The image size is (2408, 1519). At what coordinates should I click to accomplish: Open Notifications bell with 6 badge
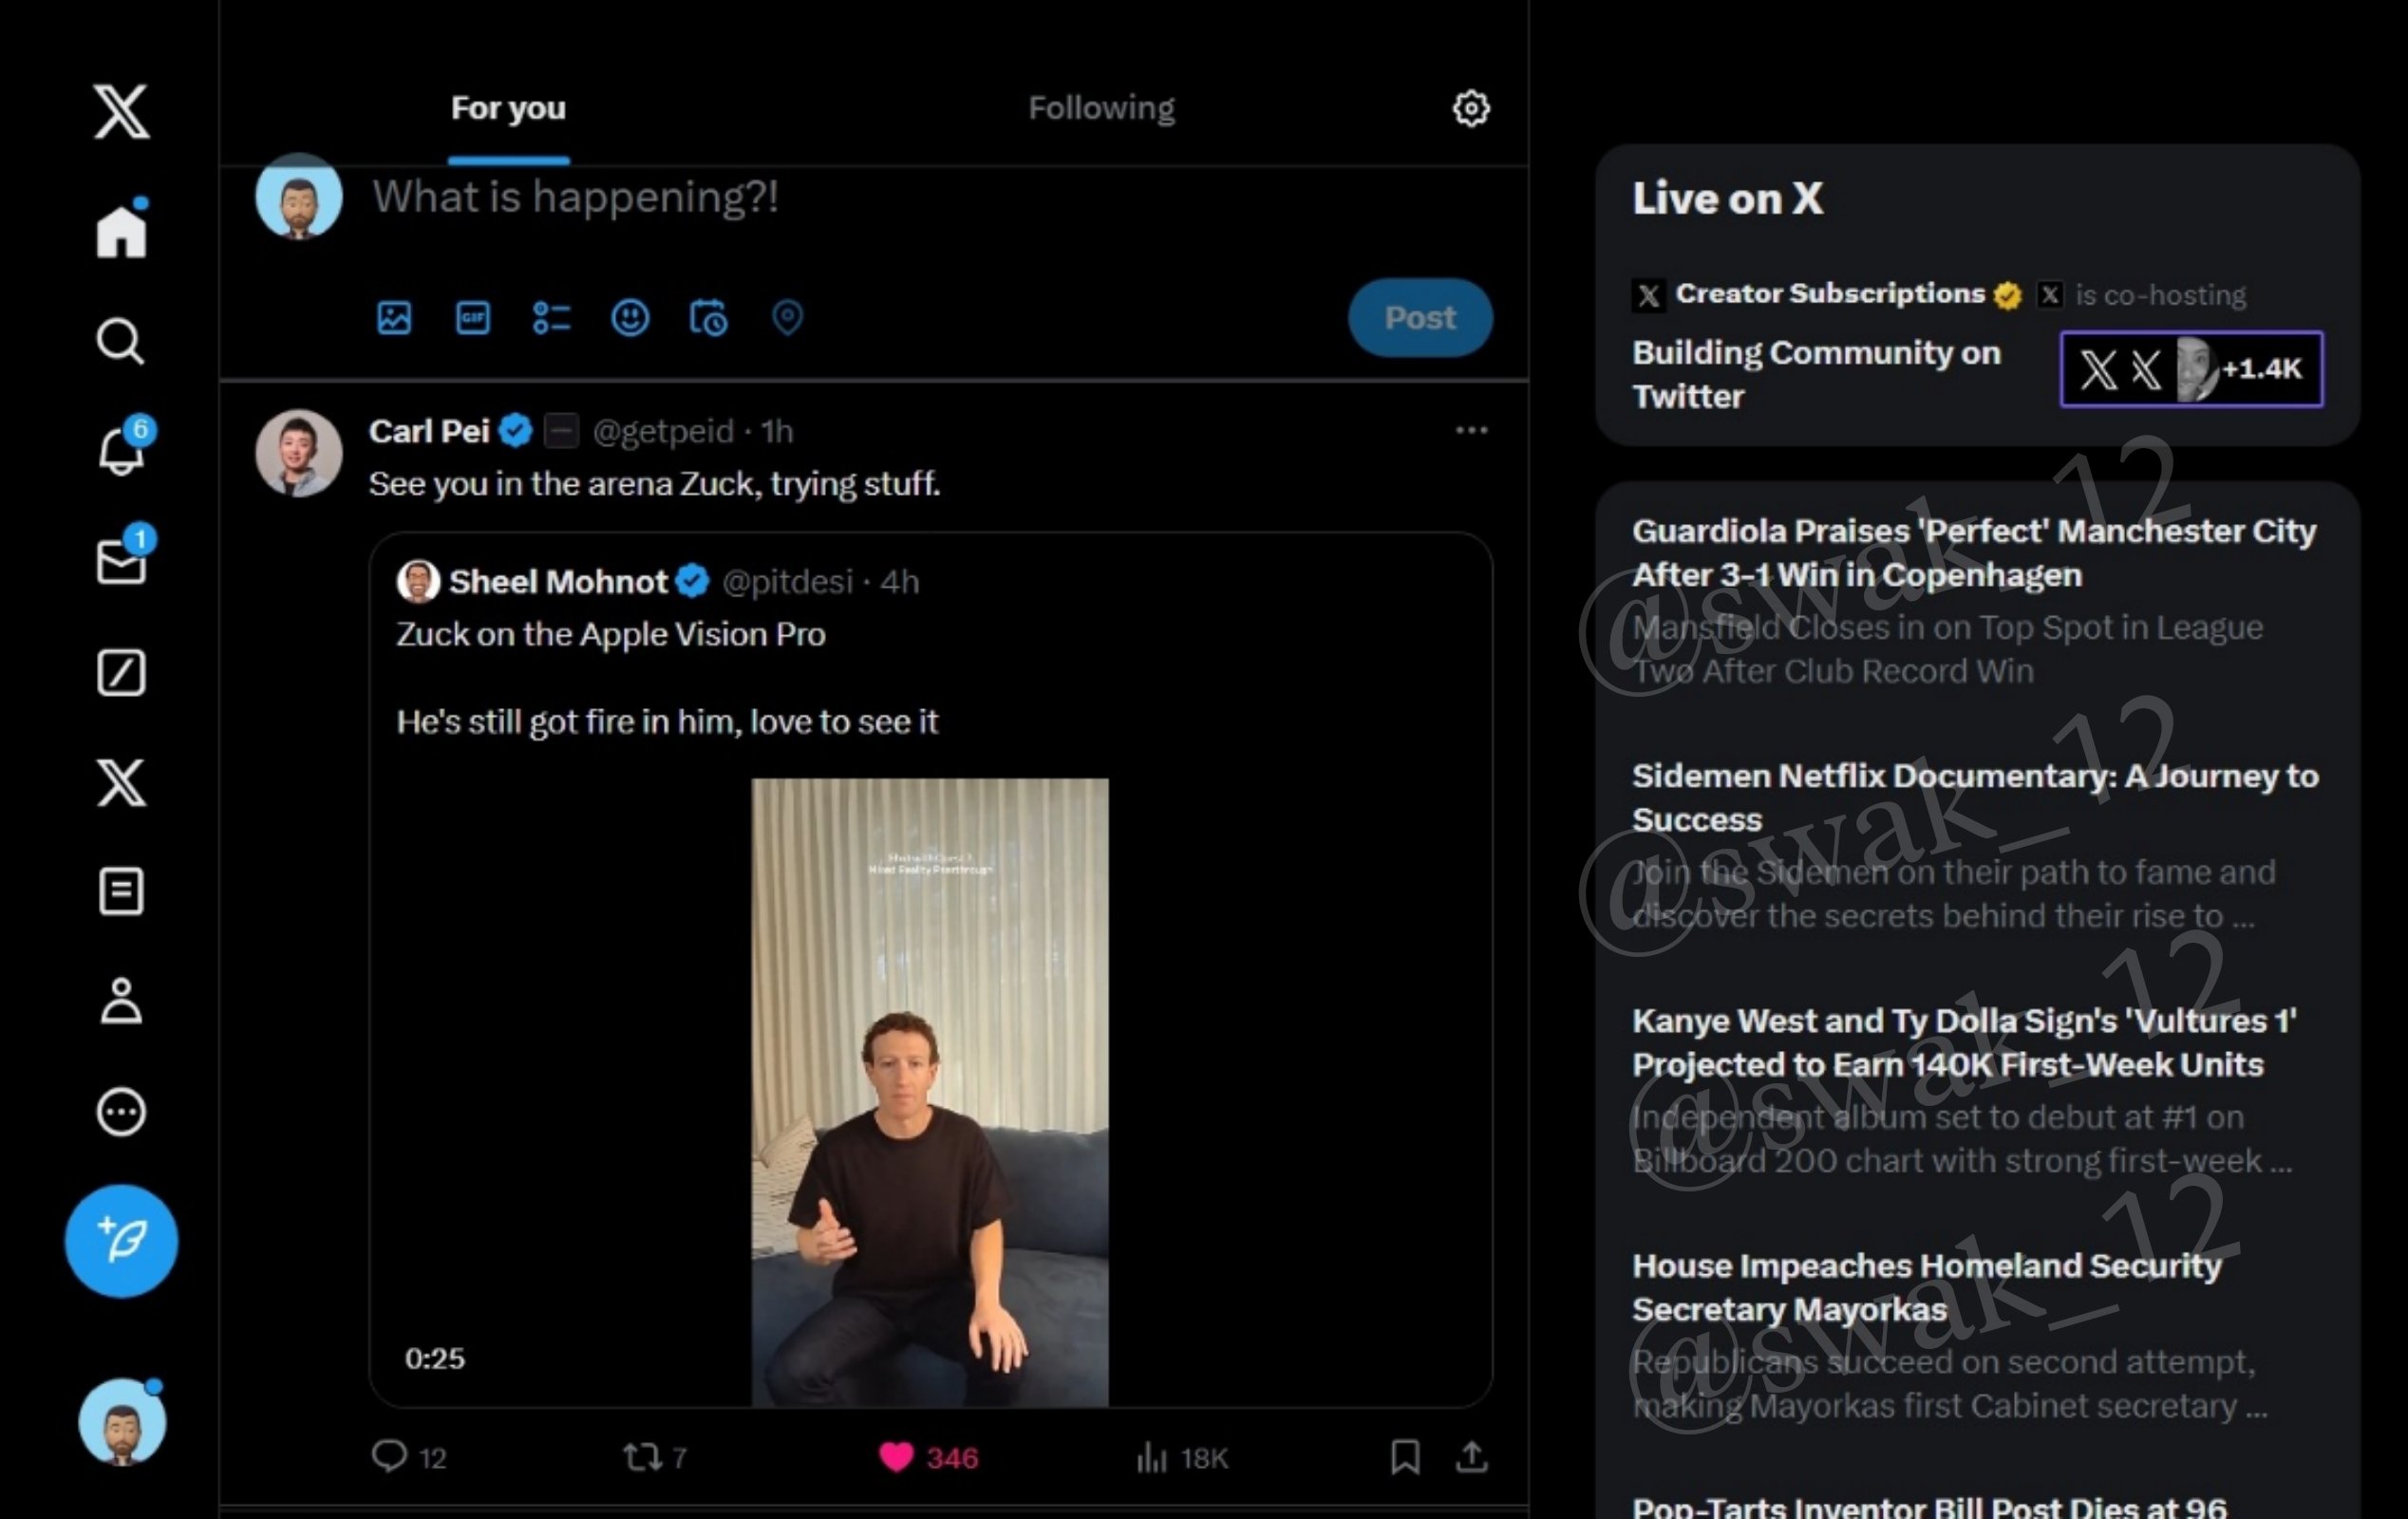123,446
